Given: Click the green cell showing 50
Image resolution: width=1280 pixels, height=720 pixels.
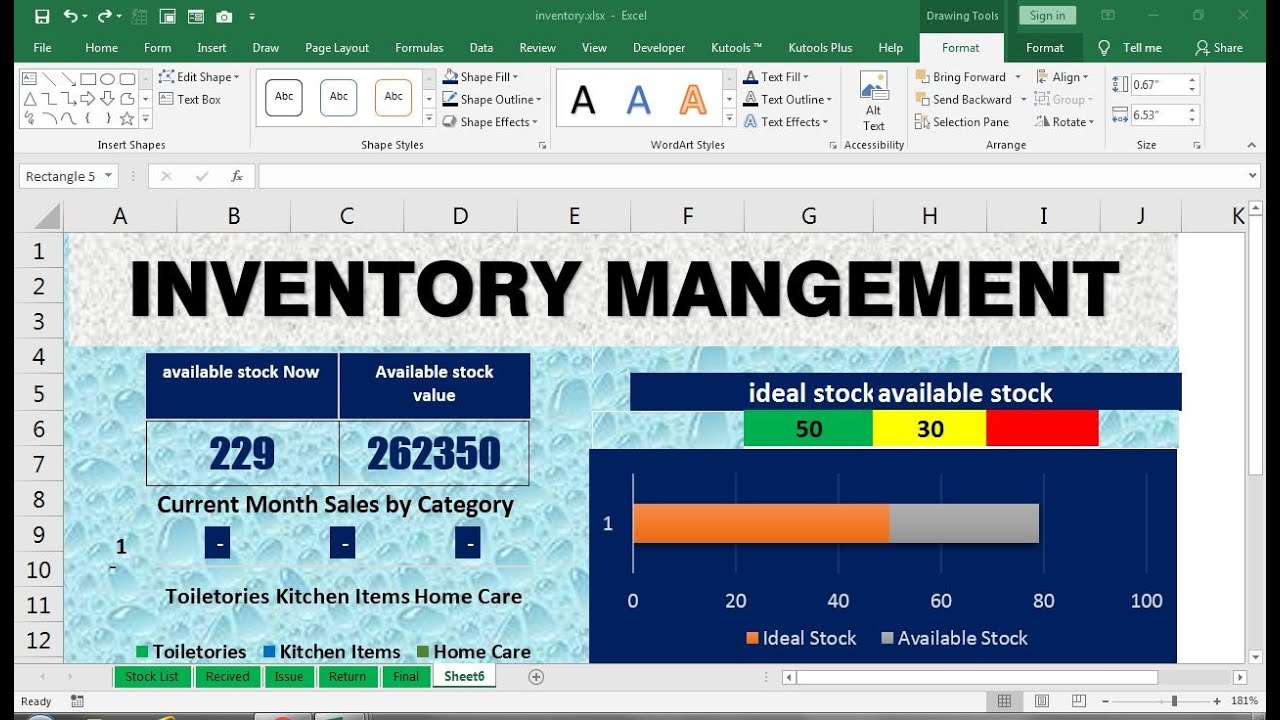Looking at the screenshot, I should tap(808, 429).
